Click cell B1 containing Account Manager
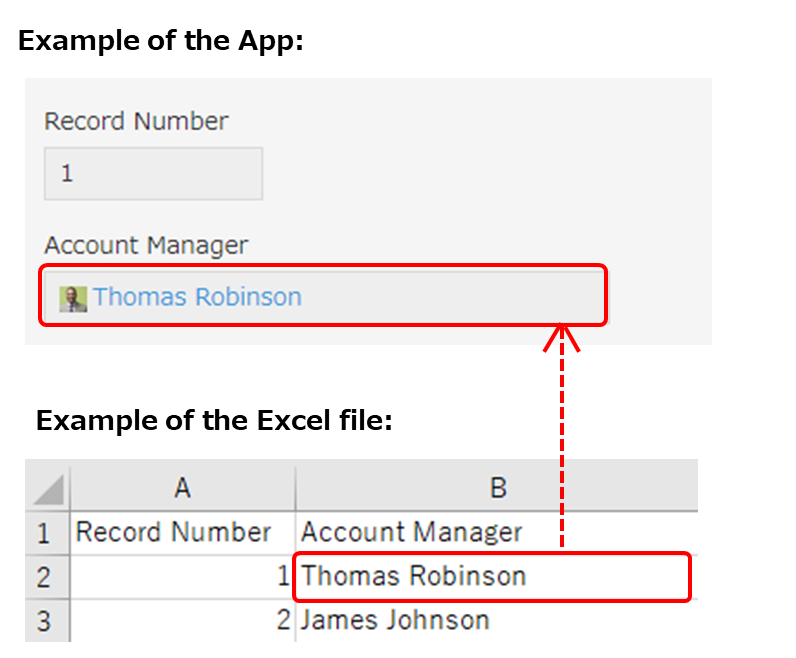Viewport: 796px width, 658px height. 412,533
